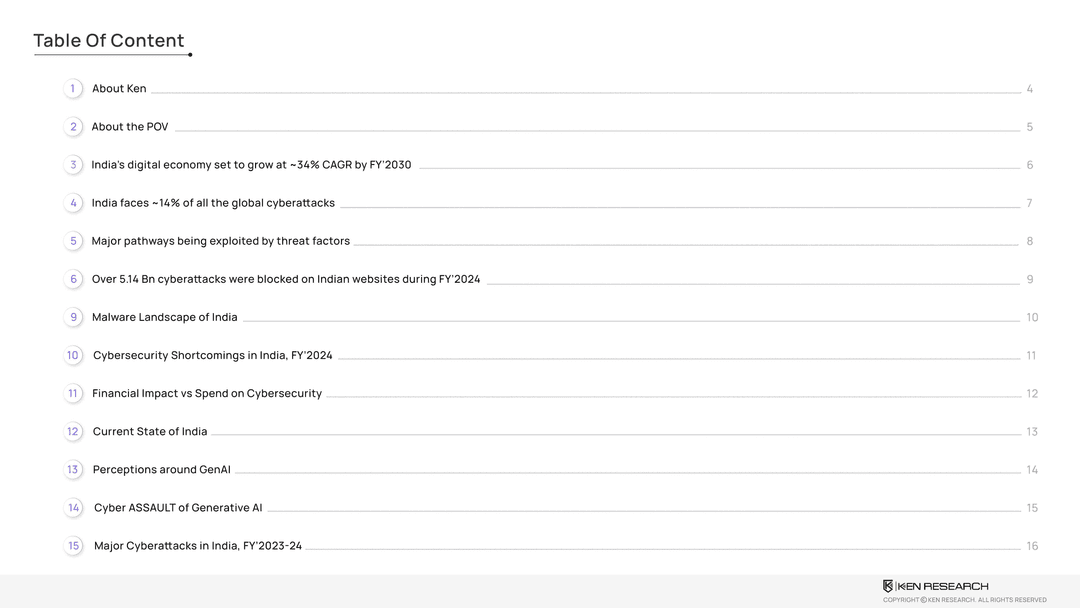This screenshot has height=608, width=1080.
Task: Go to India's digital economy growth section
Action: tap(251, 165)
